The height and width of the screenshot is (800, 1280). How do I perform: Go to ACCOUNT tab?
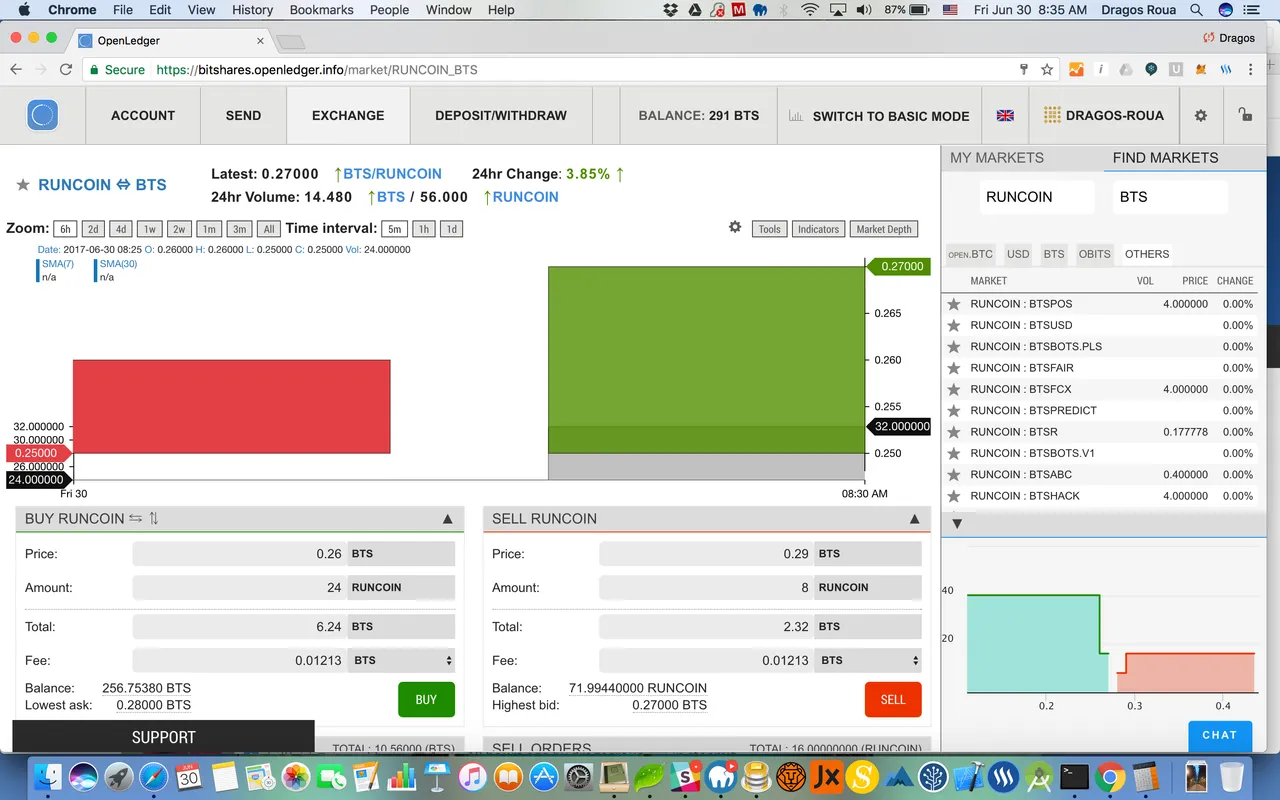point(143,115)
